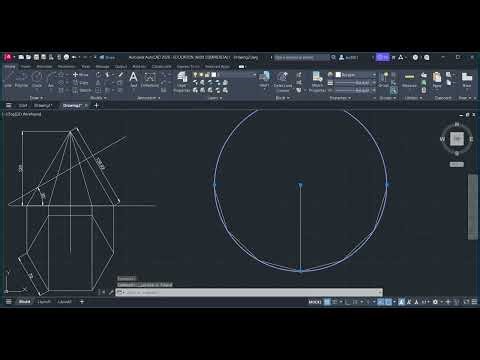480x360 pixels.
Task: Select the Line tool in Draw panel
Action: point(9,79)
